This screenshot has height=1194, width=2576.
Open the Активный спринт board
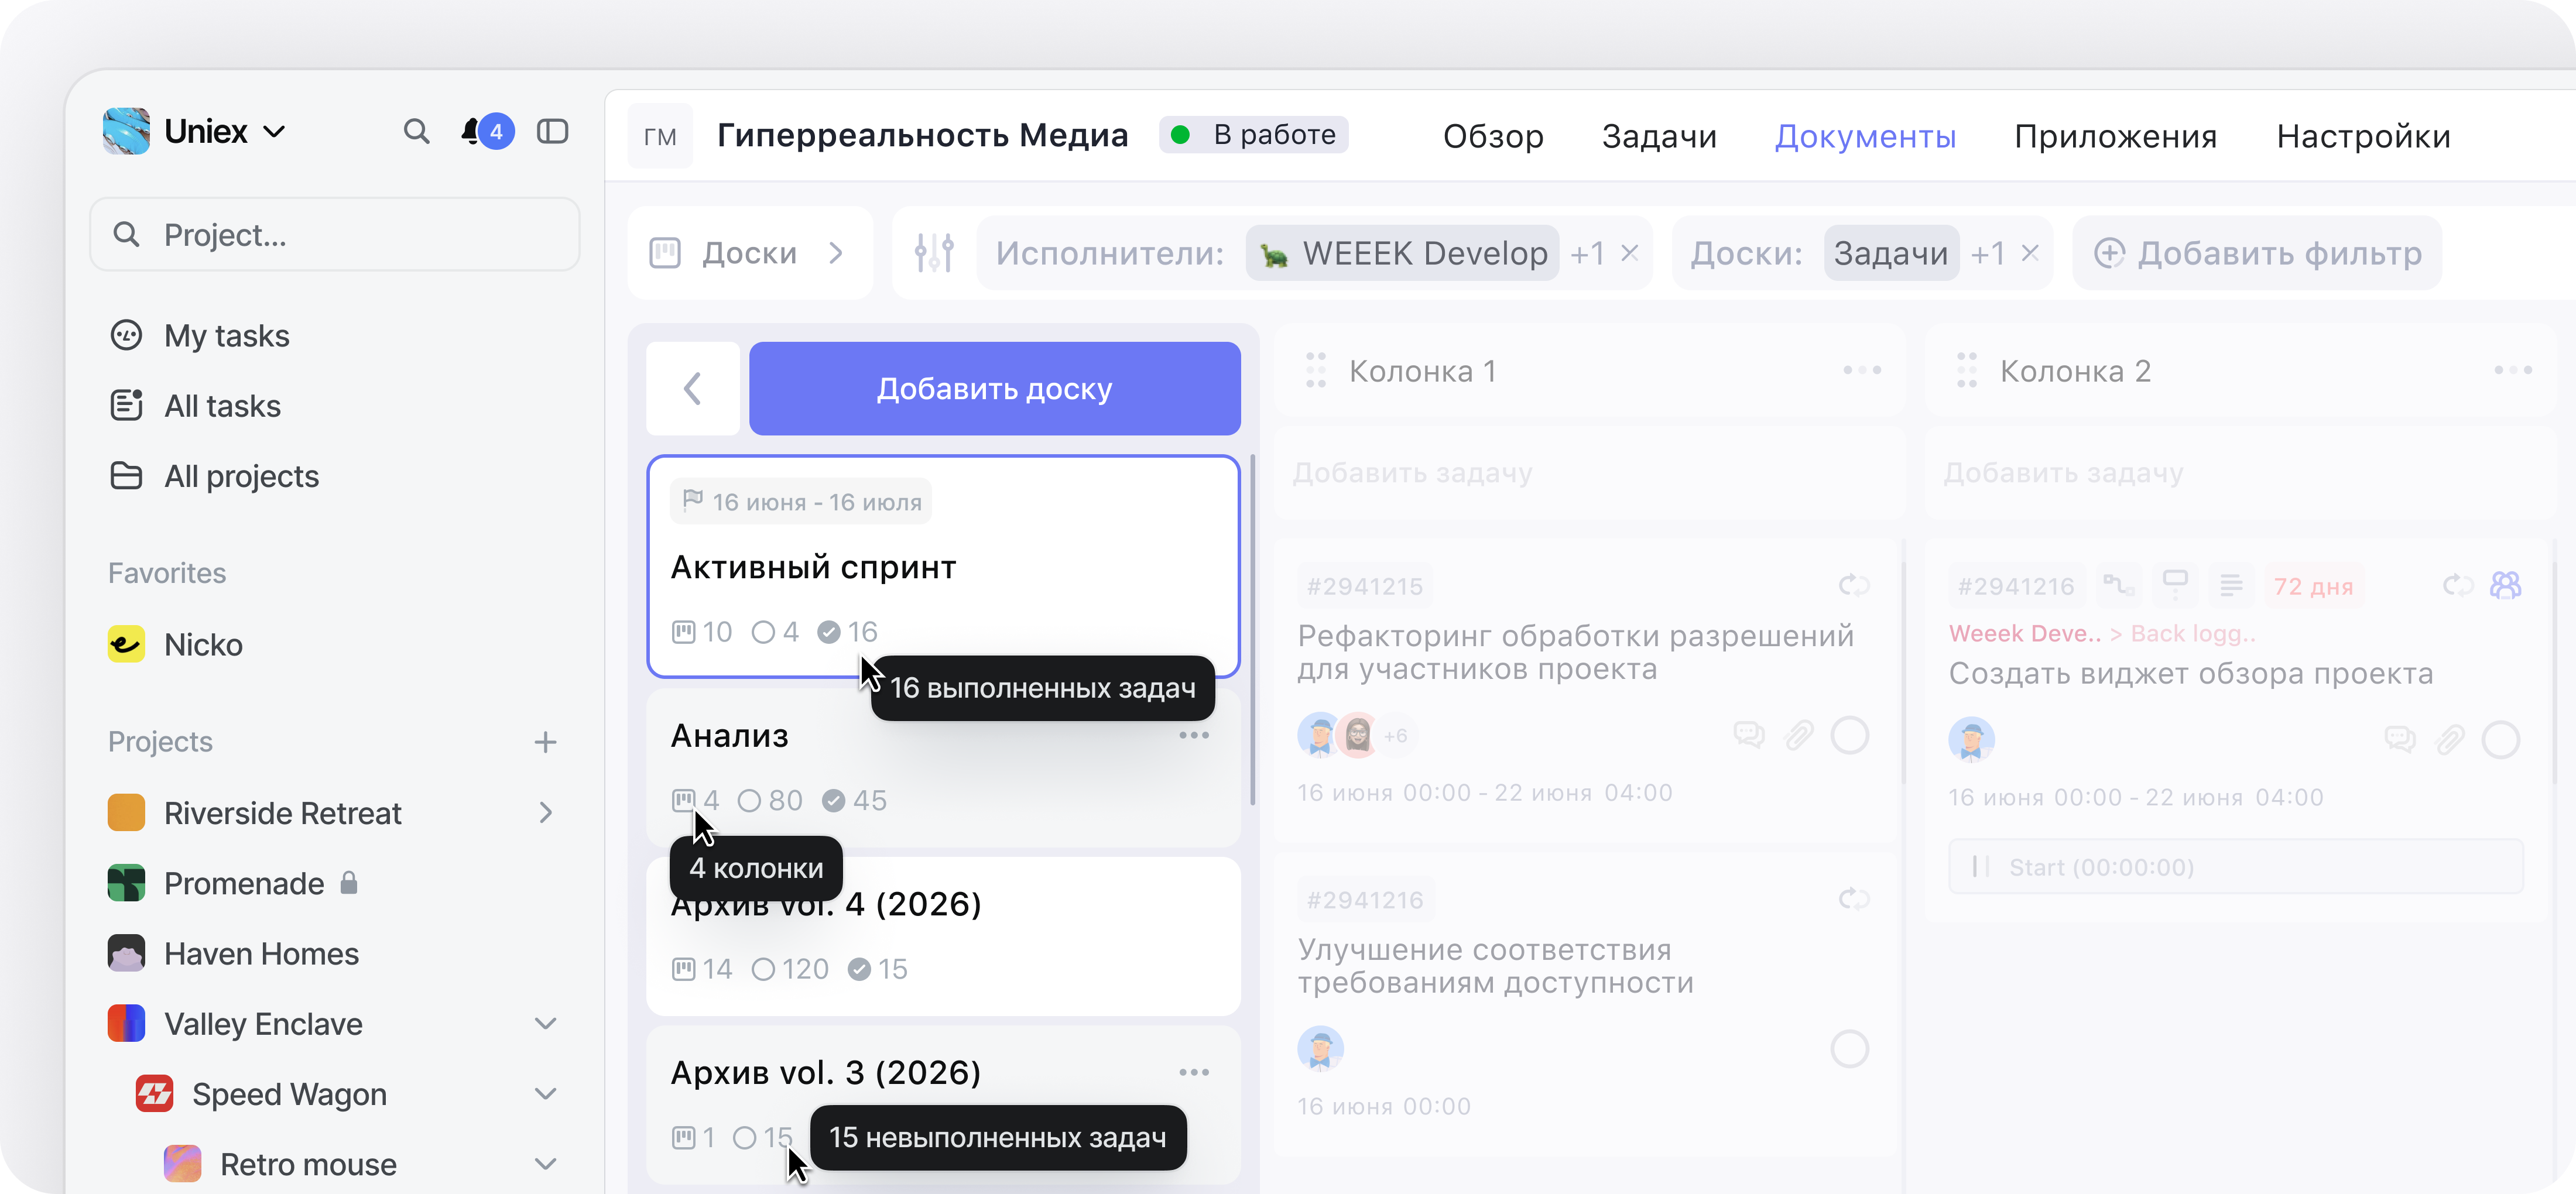943,566
